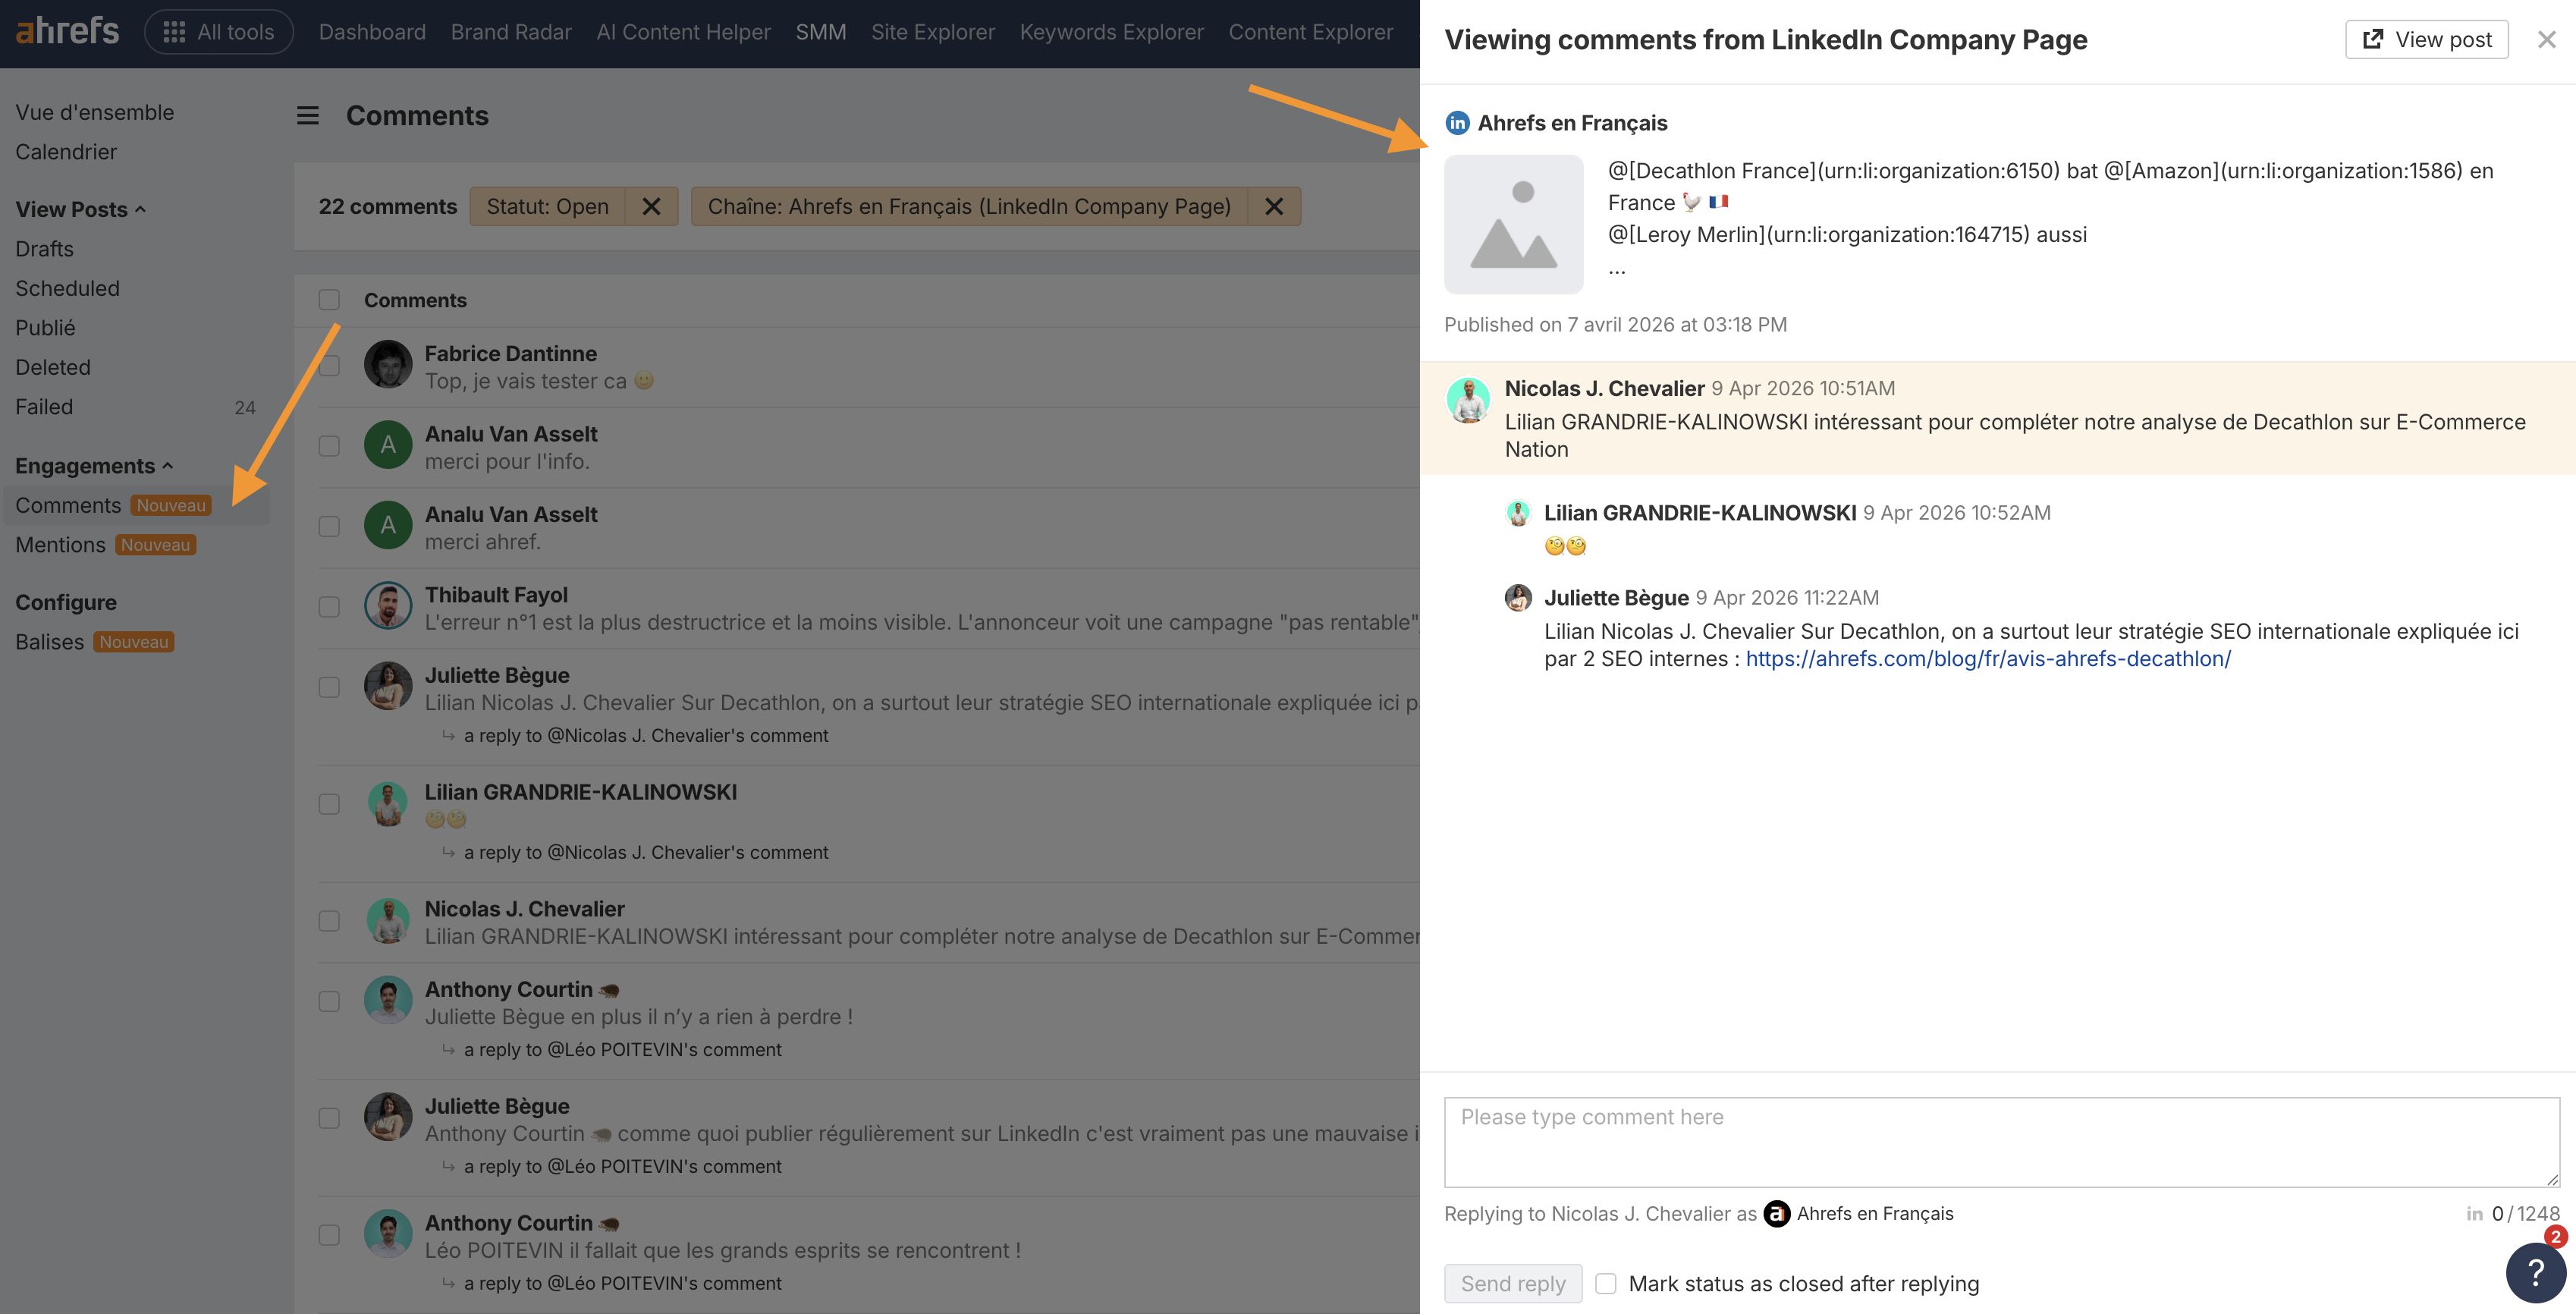Viewport: 2576px width, 1314px height.
Task: Click Lilian GRANDRIE-KALINOWSKI's avatar in the panel
Action: tap(1518, 513)
